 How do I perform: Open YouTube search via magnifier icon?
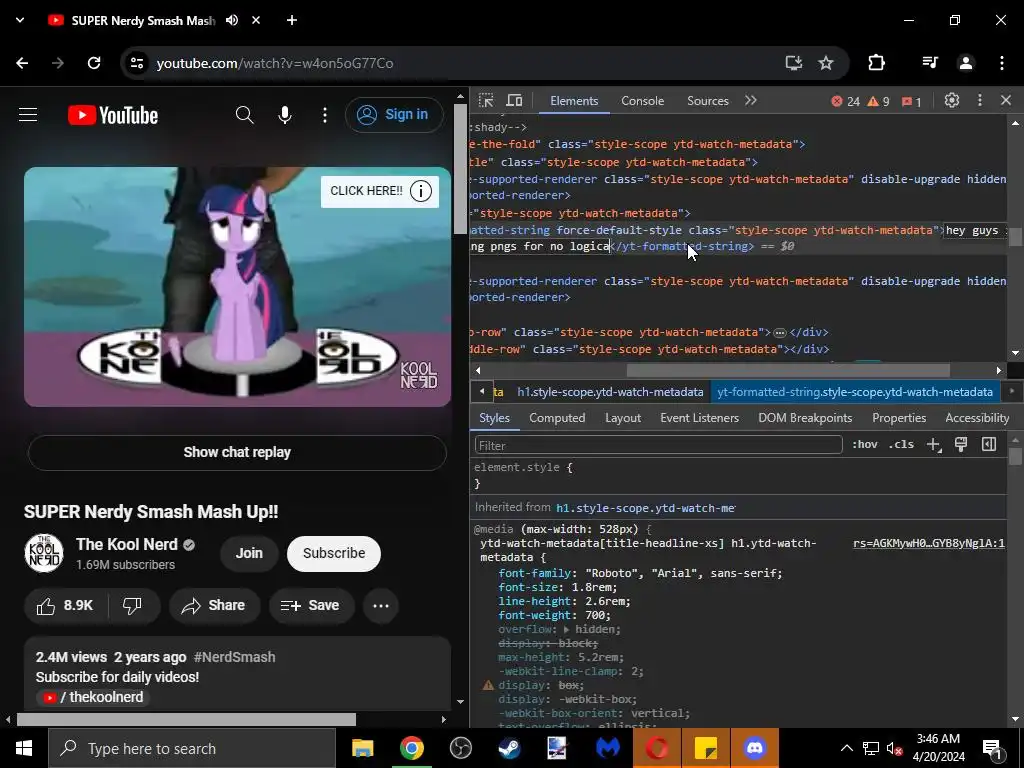(x=245, y=115)
